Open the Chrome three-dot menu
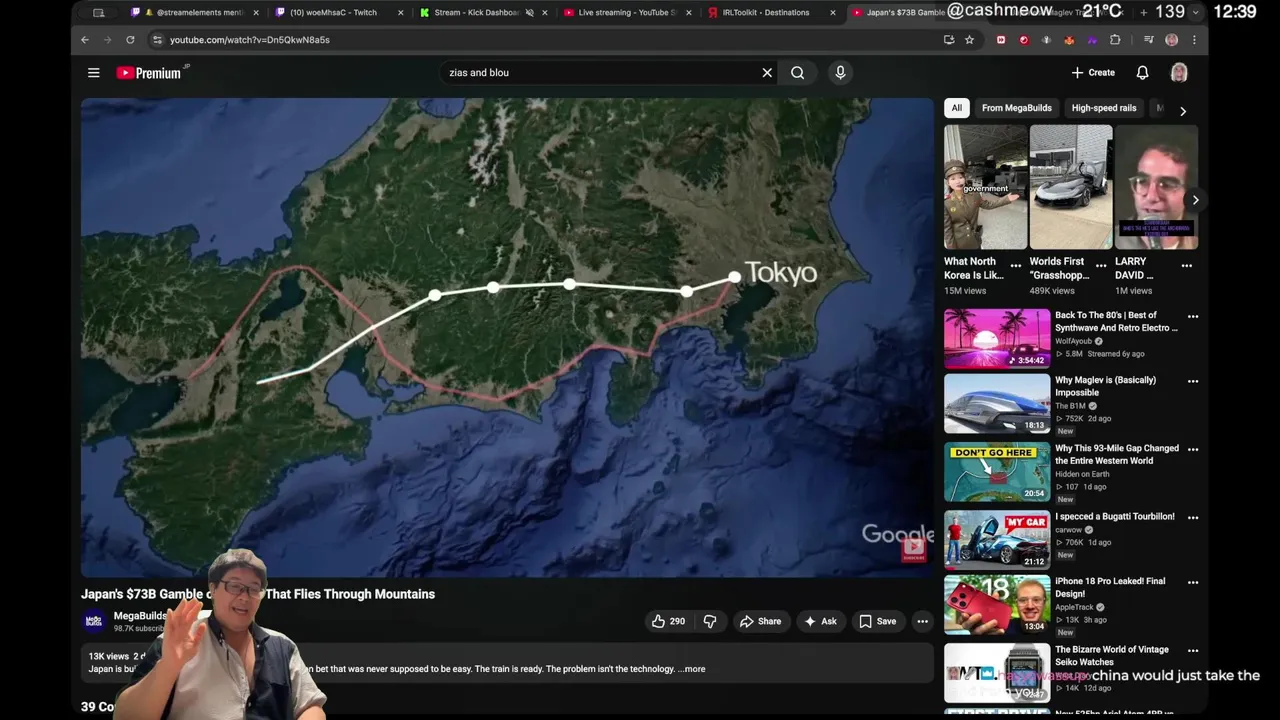The image size is (1280, 720). (1194, 40)
